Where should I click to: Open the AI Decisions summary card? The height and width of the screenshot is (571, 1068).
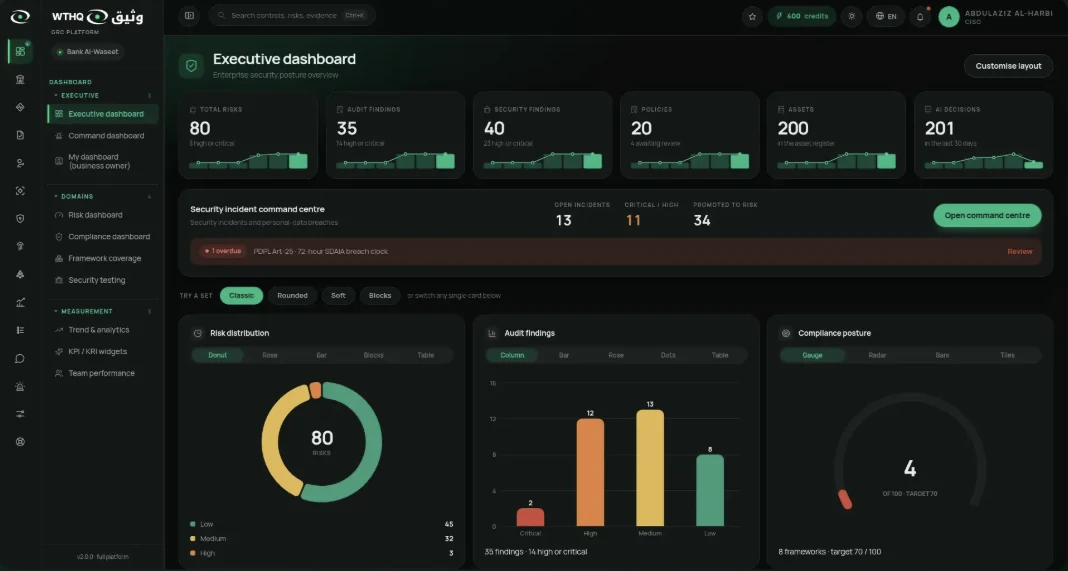984,135
